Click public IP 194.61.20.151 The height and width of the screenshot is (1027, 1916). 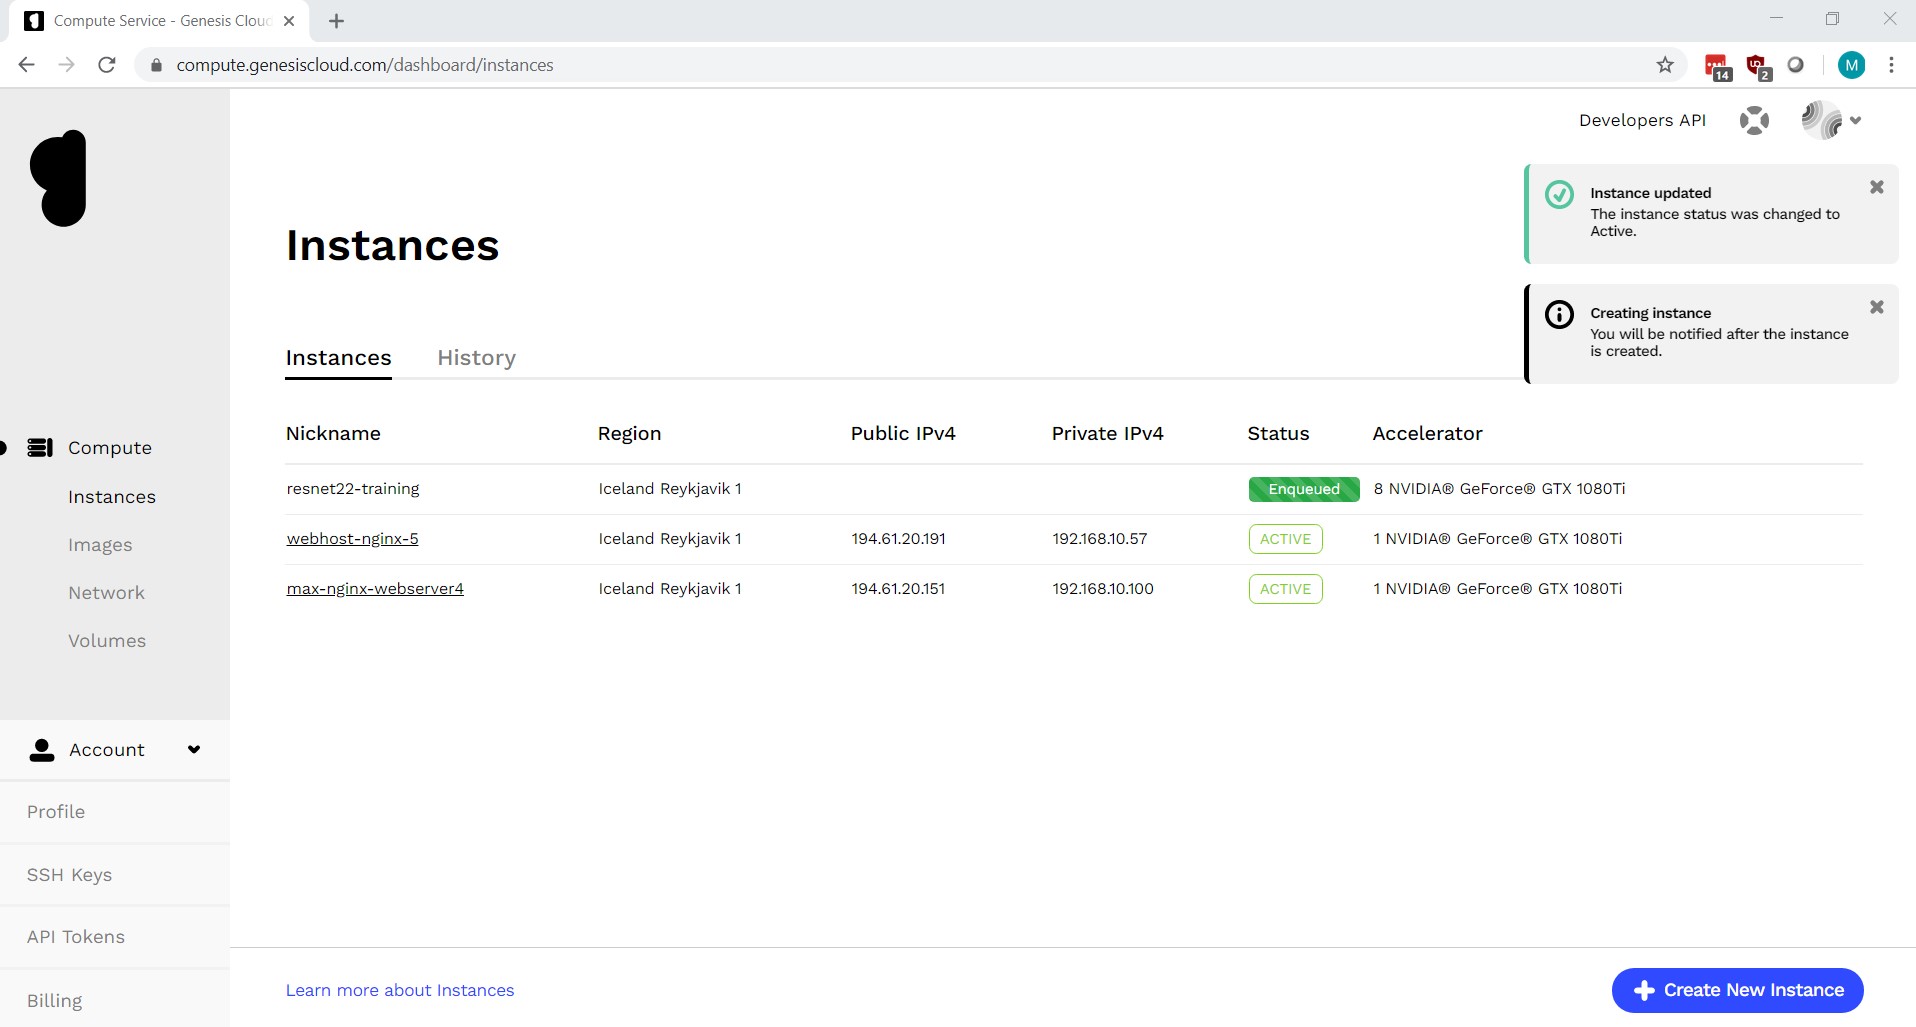tap(898, 588)
